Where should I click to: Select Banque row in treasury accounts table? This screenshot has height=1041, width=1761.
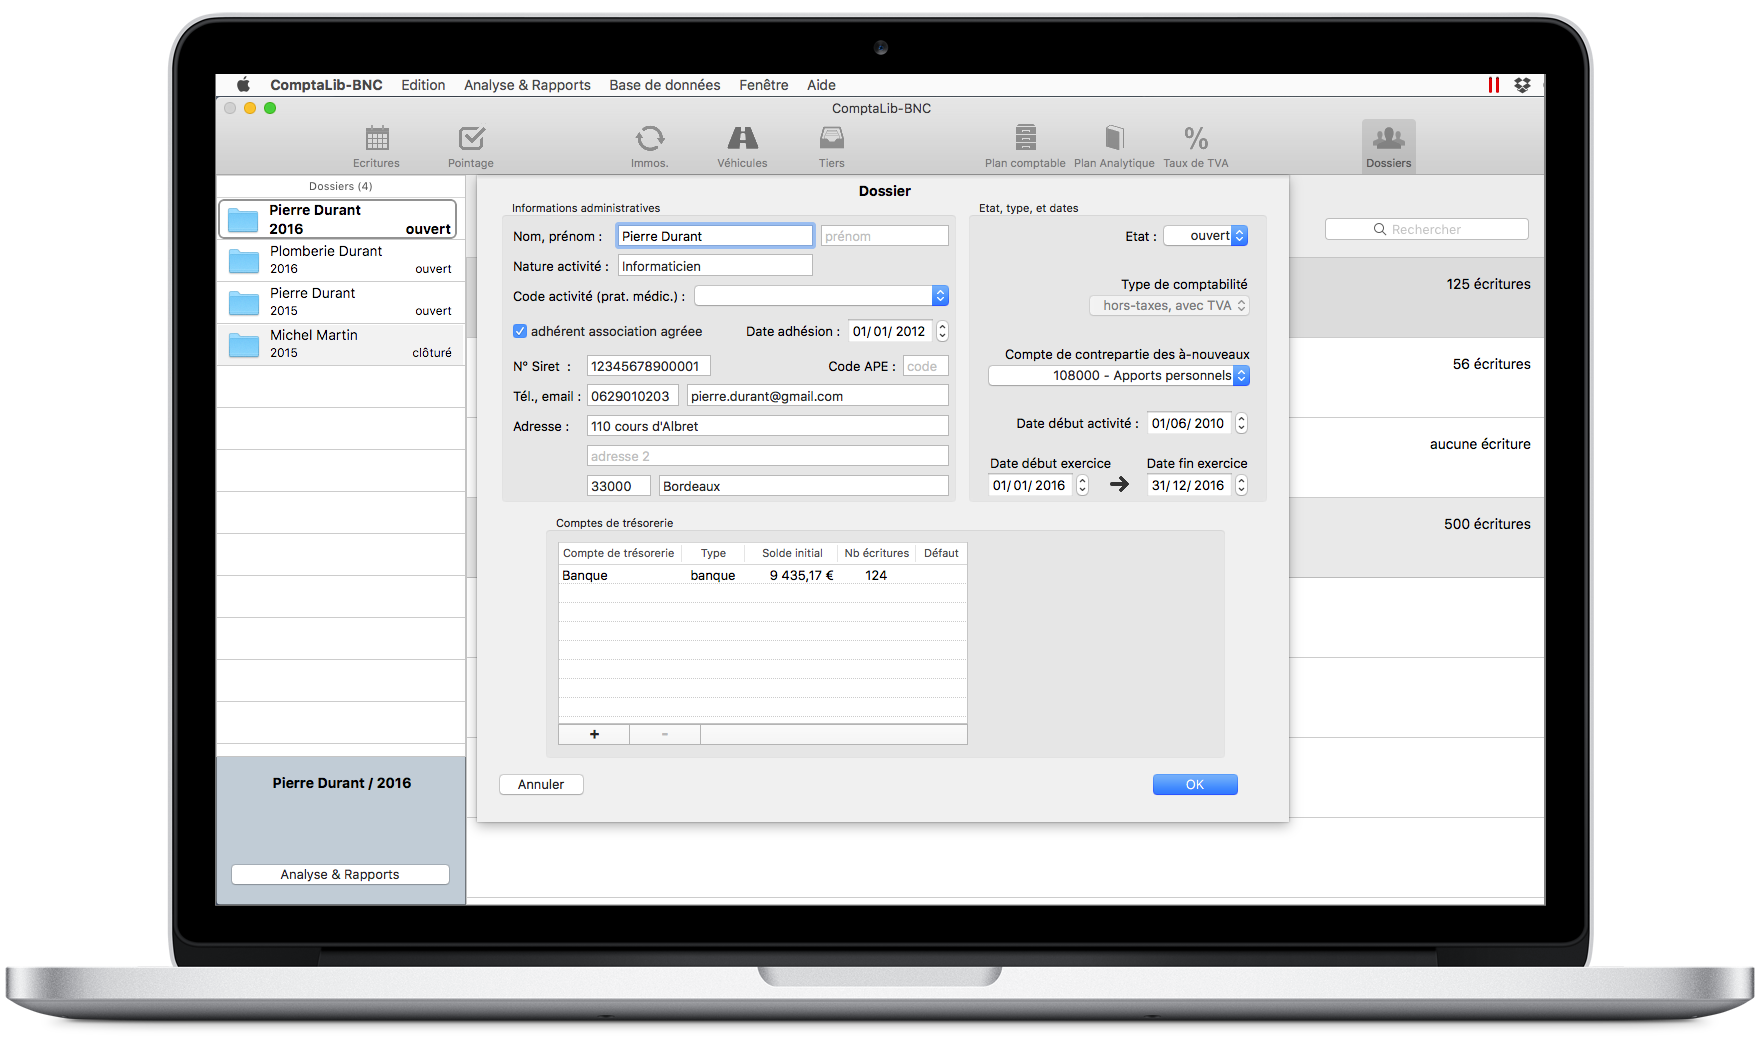click(763, 575)
